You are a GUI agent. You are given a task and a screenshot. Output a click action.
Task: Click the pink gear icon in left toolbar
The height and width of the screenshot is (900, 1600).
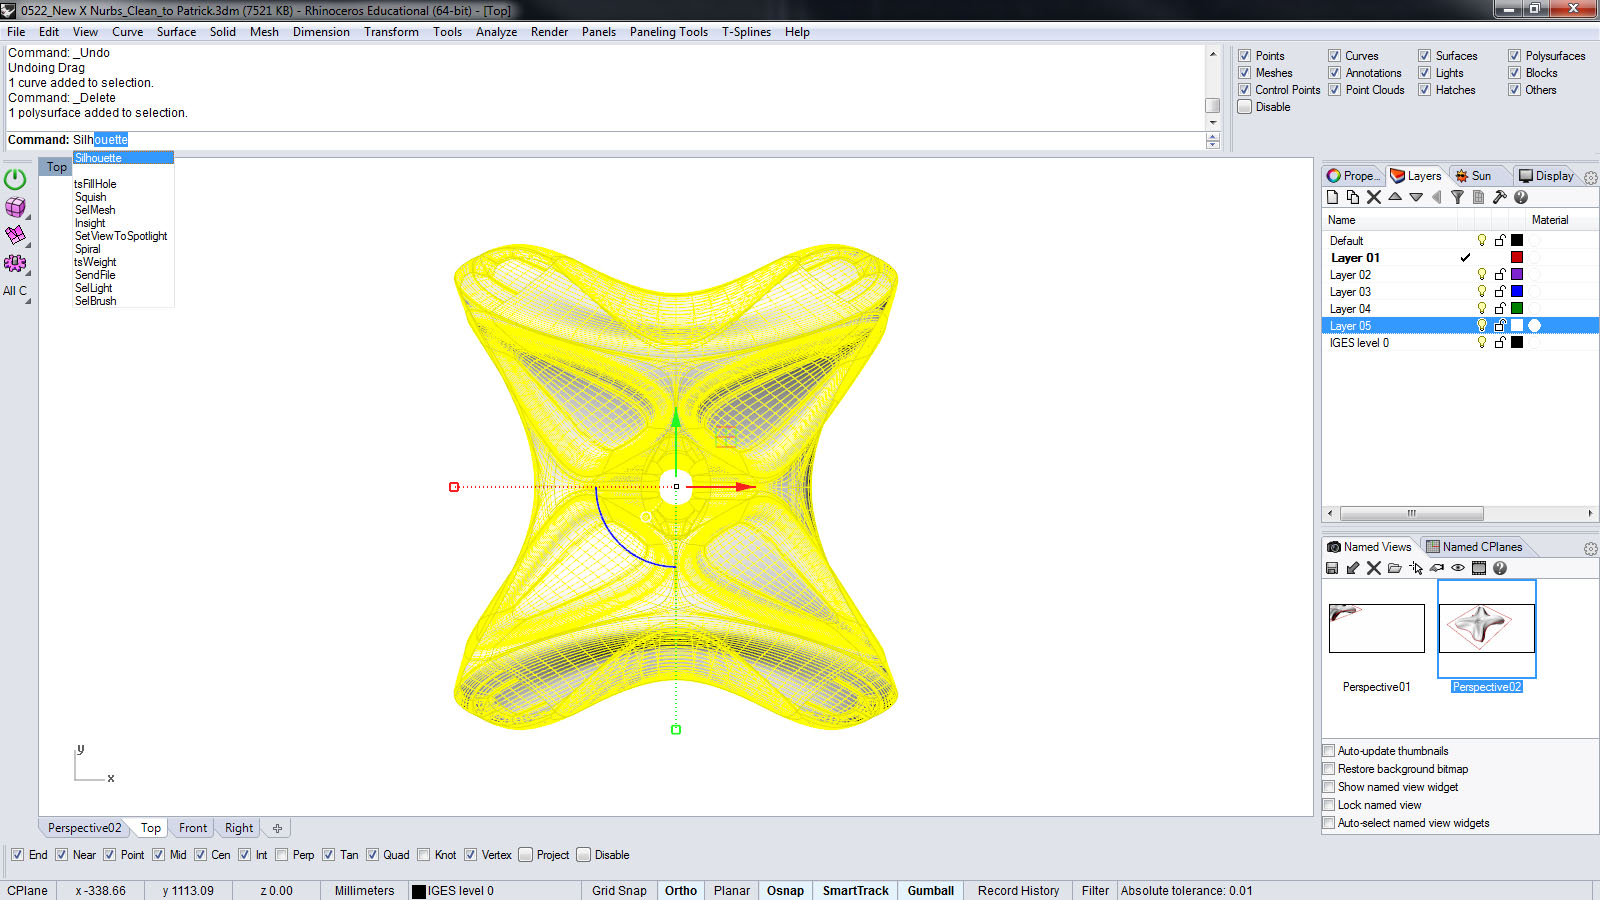coord(15,263)
